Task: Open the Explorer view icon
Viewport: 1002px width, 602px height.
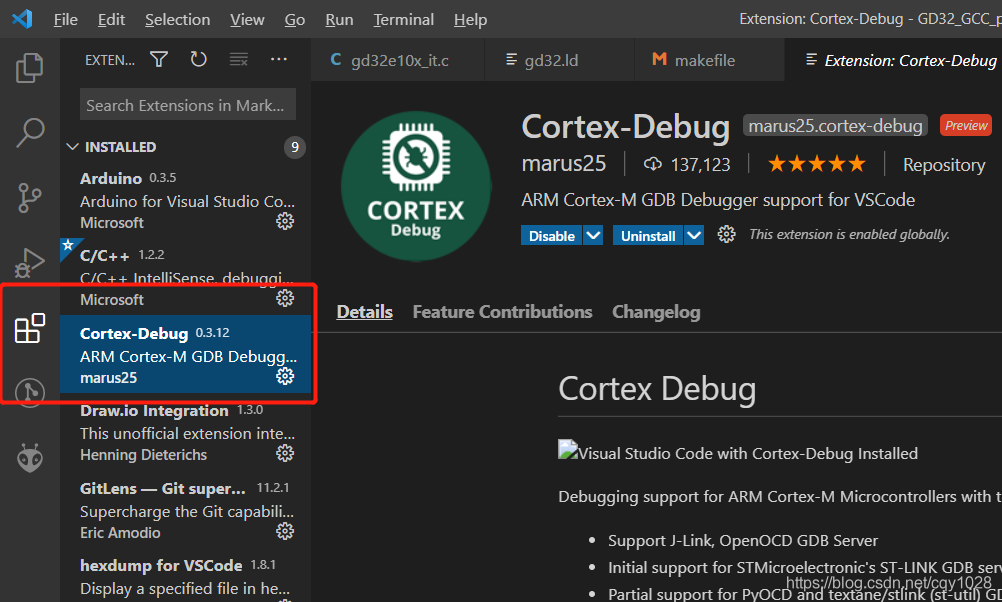Action: pyautogui.click(x=29, y=67)
